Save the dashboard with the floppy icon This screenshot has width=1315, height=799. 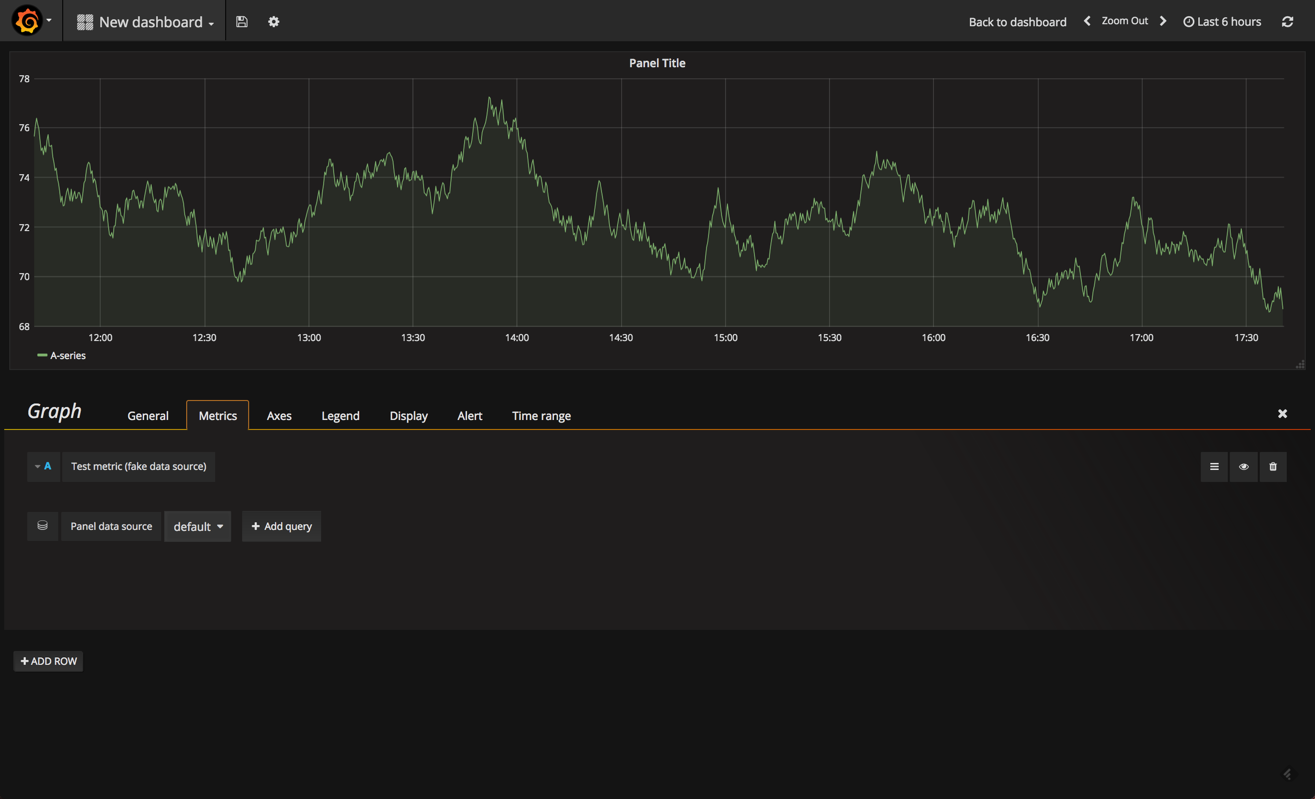pyautogui.click(x=242, y=21)
